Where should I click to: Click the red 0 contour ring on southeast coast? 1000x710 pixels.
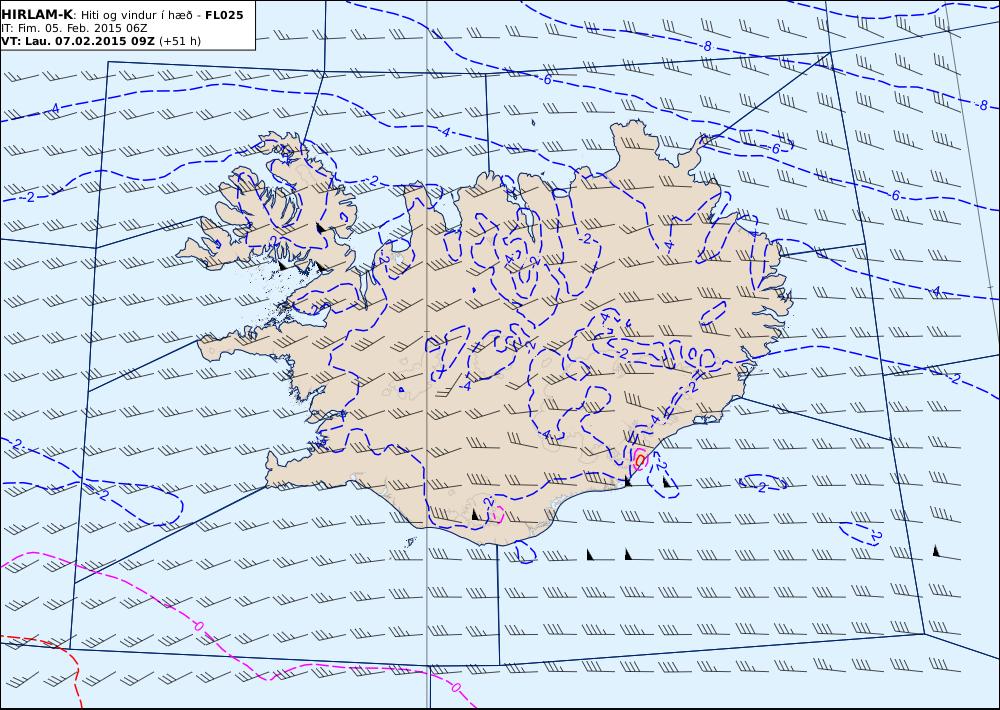(640, 460)
